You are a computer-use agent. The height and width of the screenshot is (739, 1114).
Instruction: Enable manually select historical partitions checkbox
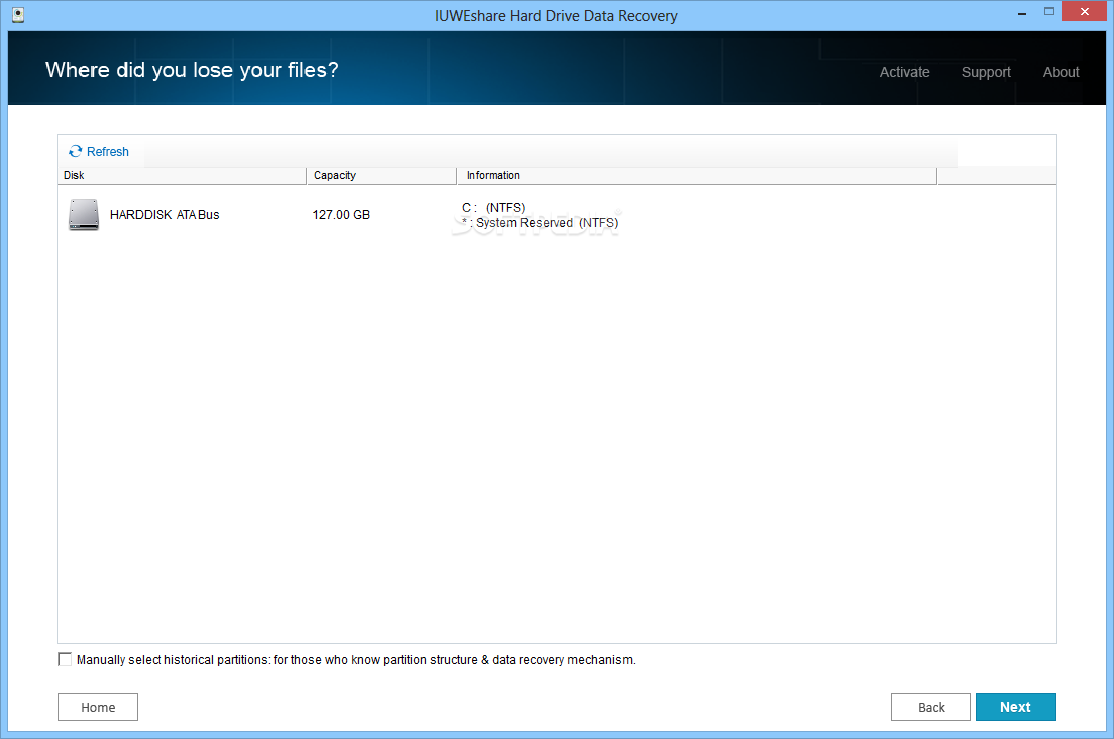65,659
